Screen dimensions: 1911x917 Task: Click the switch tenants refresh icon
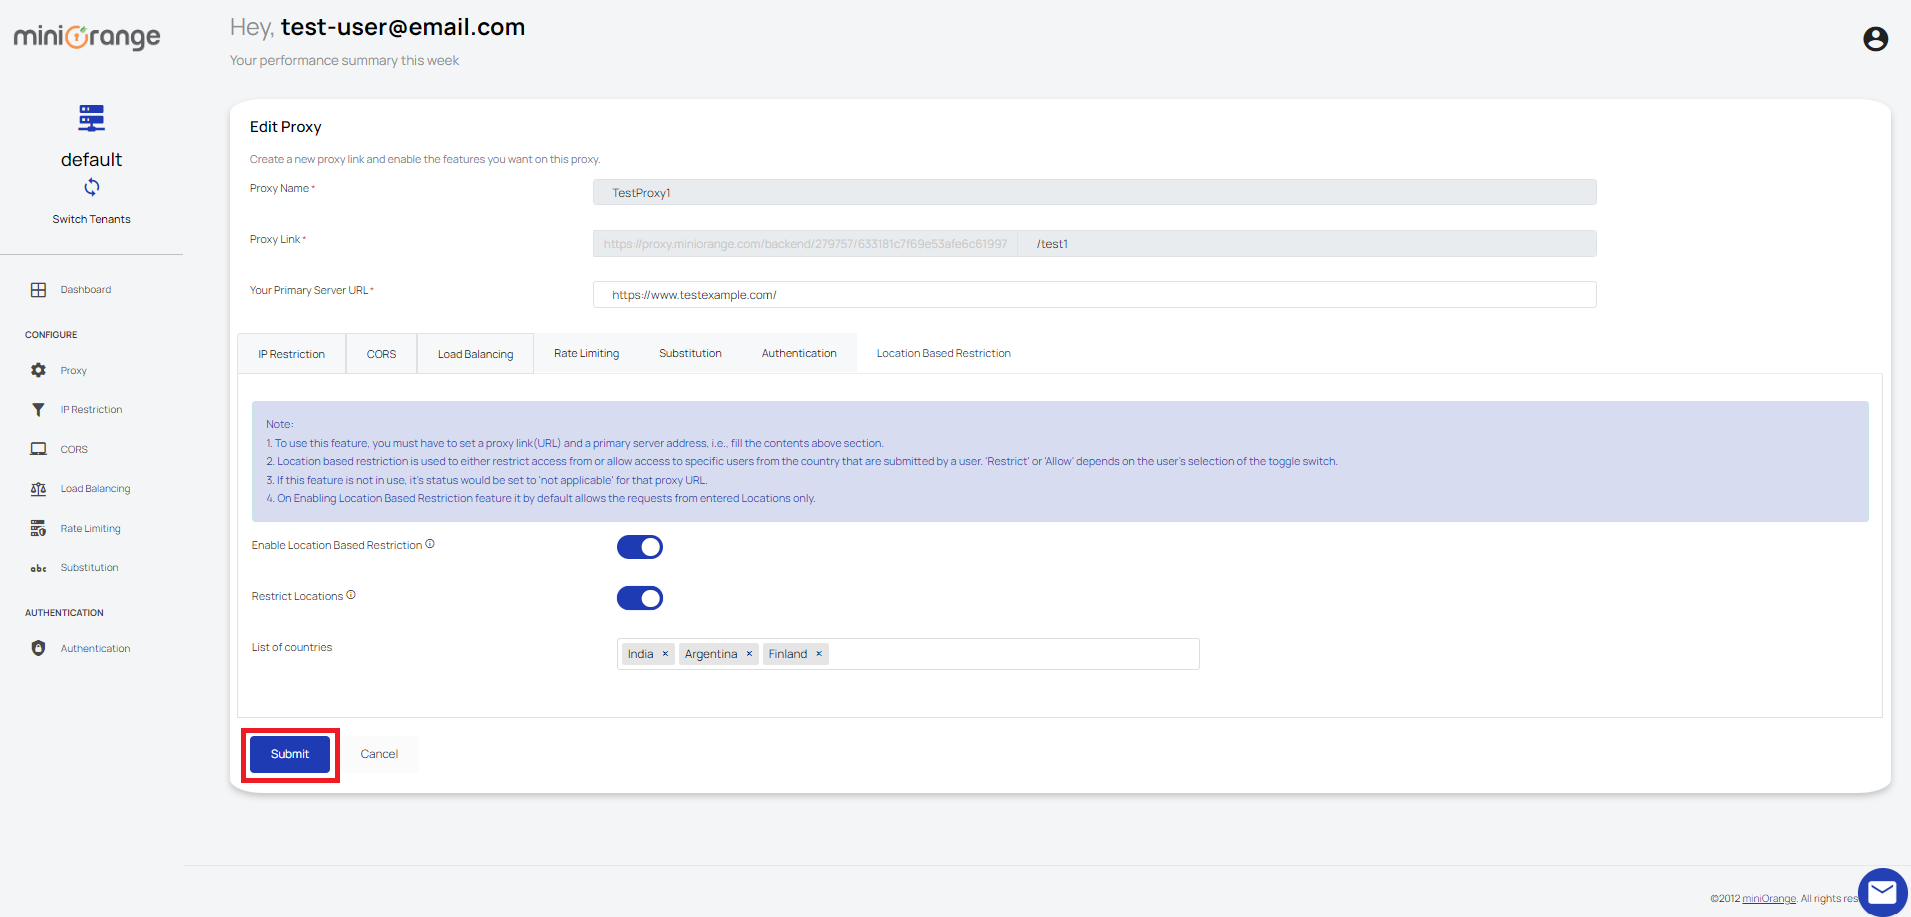tap(92, 187)
